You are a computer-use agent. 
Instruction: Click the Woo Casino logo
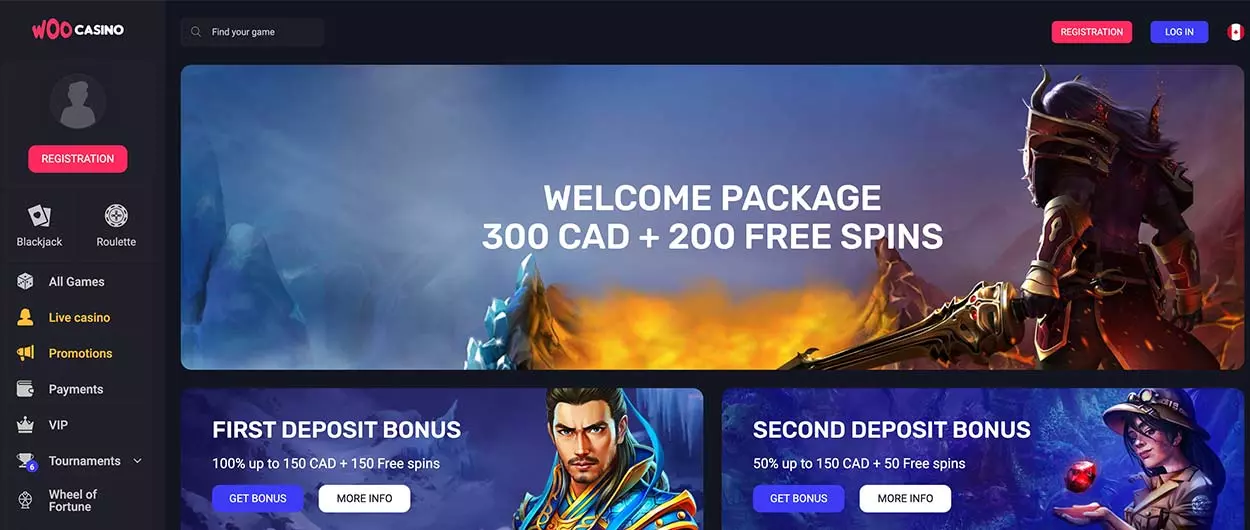[78, 30]
